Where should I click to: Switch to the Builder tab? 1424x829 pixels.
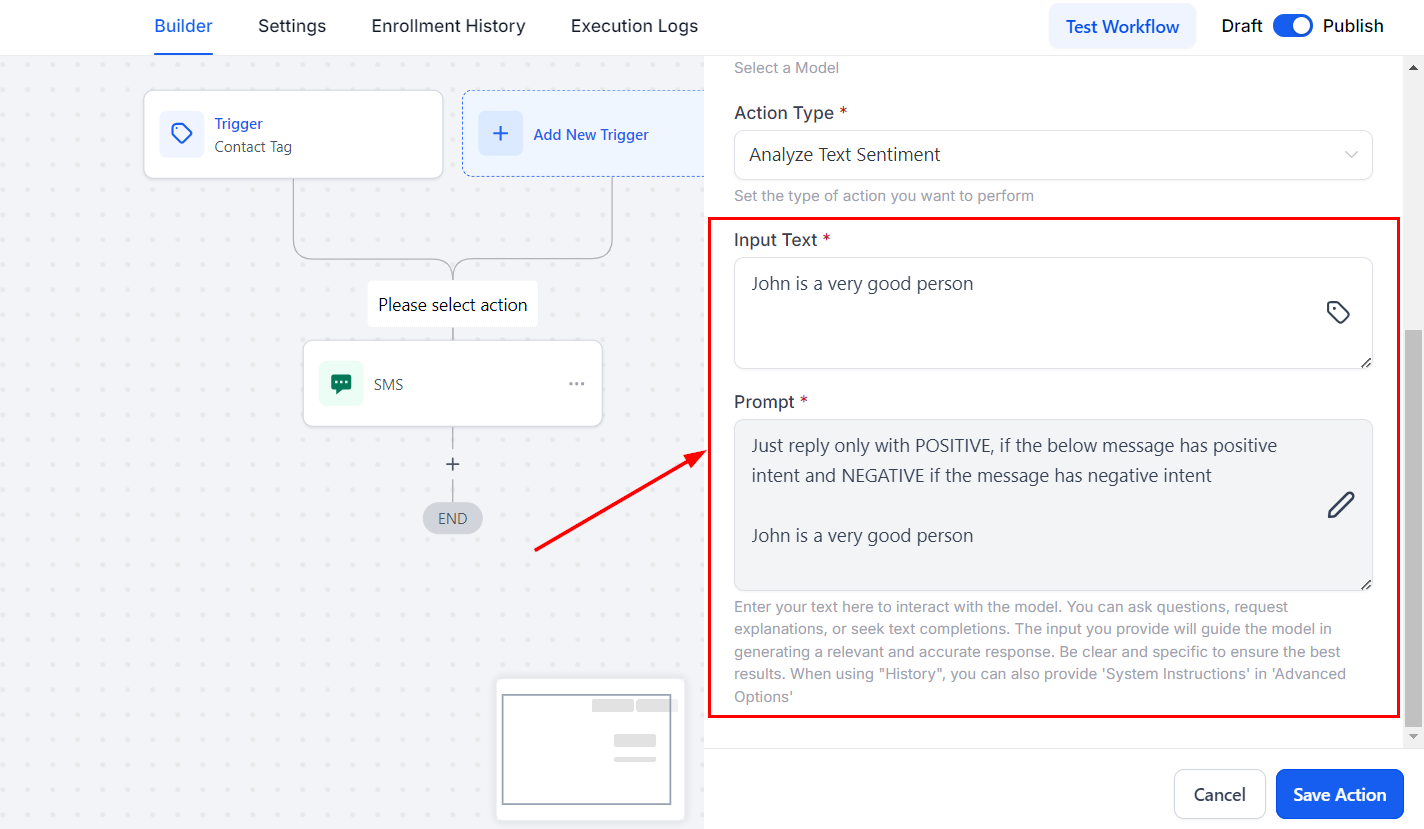click(x=183, y=26)
